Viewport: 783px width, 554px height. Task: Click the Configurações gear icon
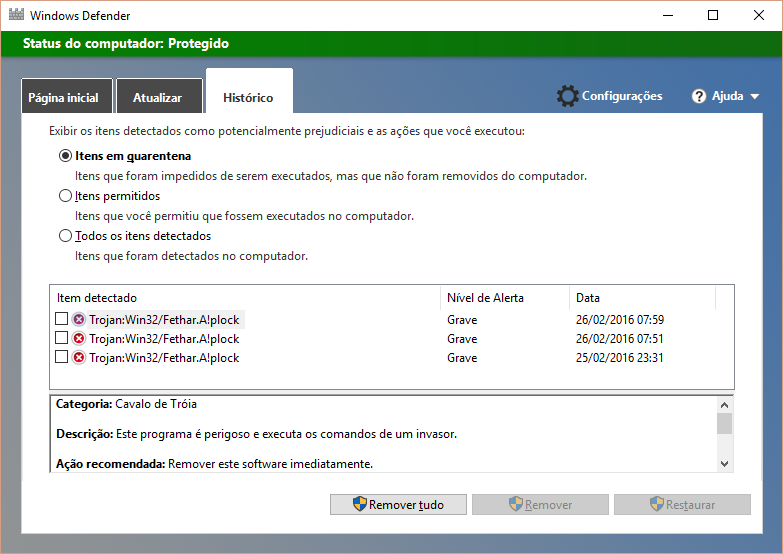click(568, 96)
